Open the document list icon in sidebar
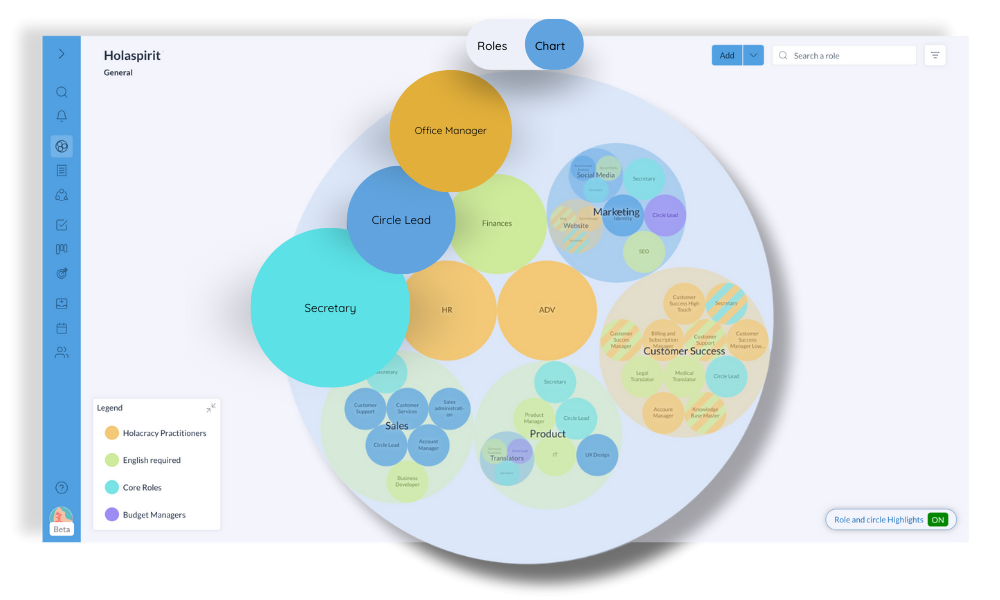The width and height of the screenshot is (1000, 600). [x=61, y=170]
